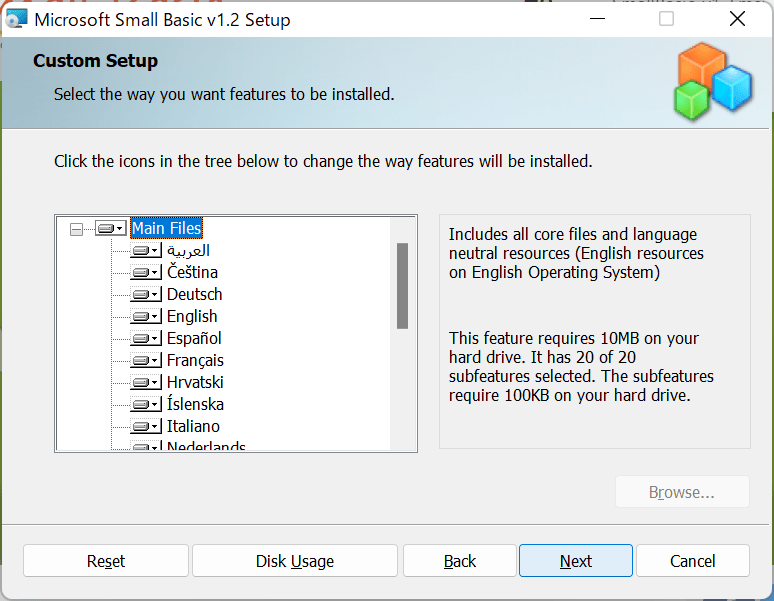Click the Deutsch feature drive icon

pos(146,295)
